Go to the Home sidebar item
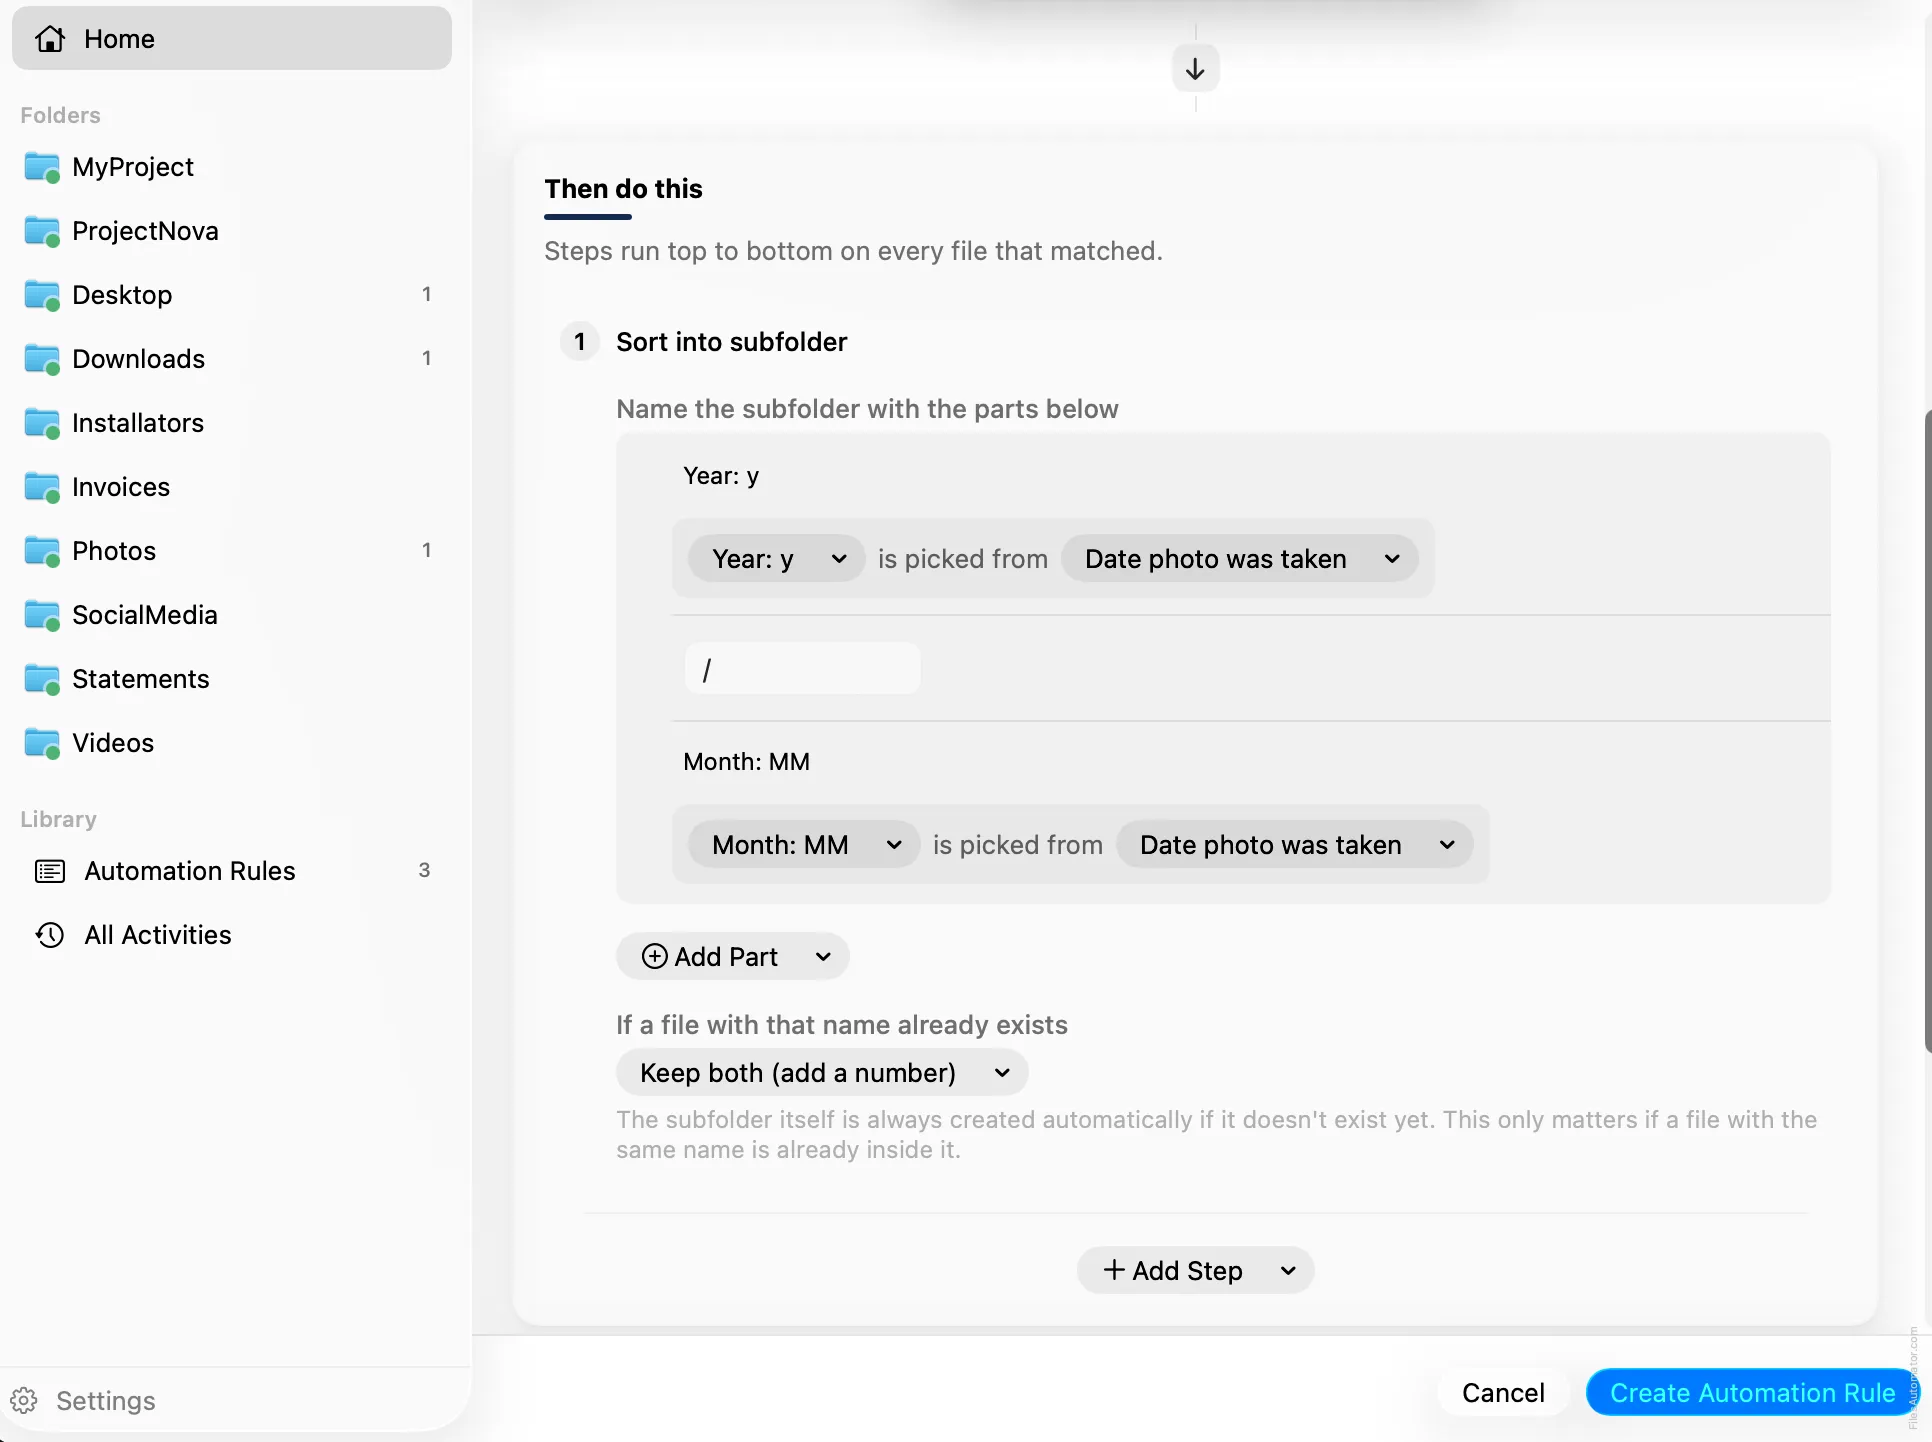The height and width of the screenshot is (1442, 1932). coord(232,39)
